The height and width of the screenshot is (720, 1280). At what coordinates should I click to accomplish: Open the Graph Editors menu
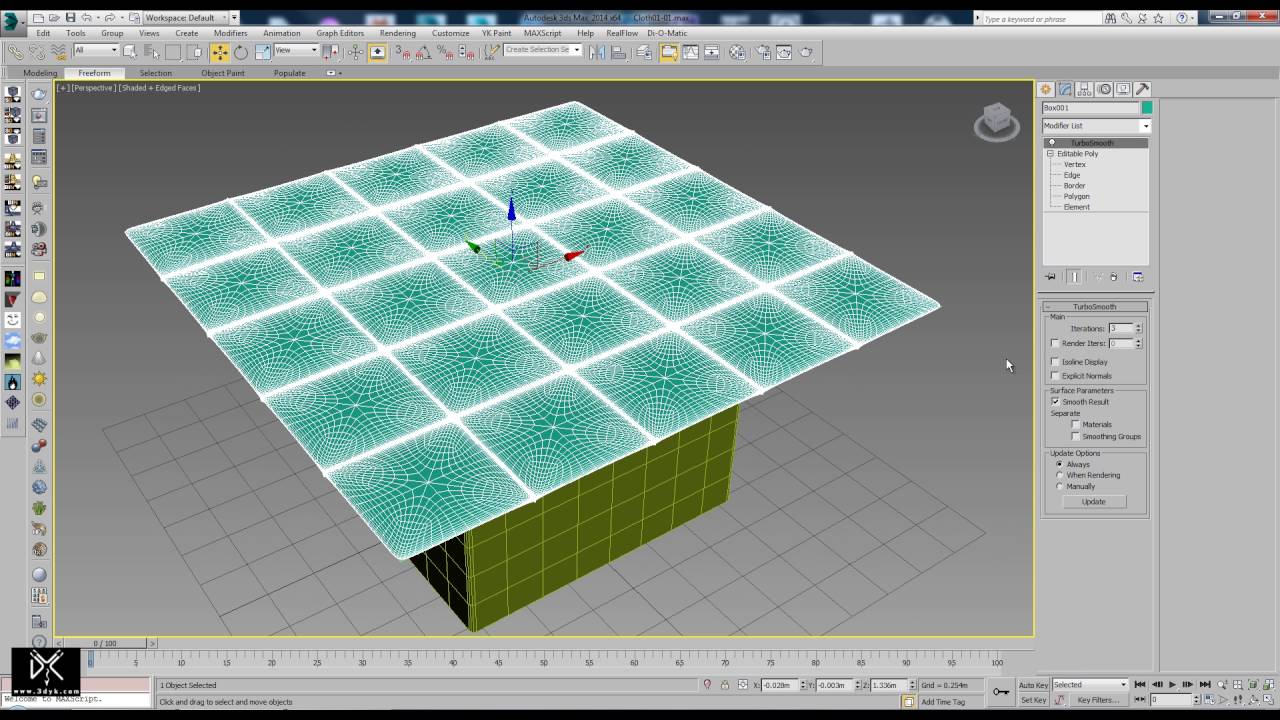coord(340,33)
